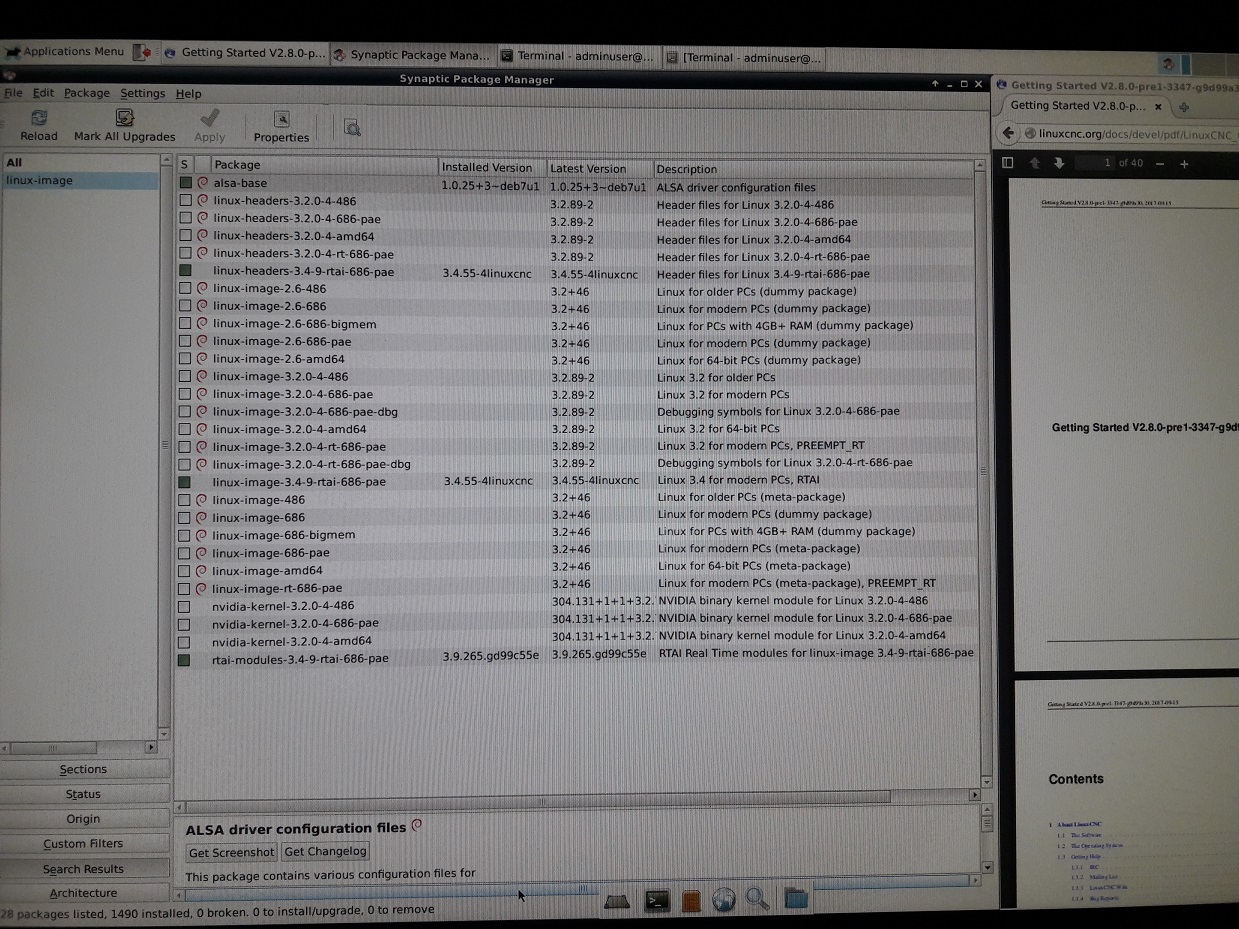
Task: Toggle the nvidia-kernel-3.2.0-4-amd64 checkbox
Action: coord(184,641)
